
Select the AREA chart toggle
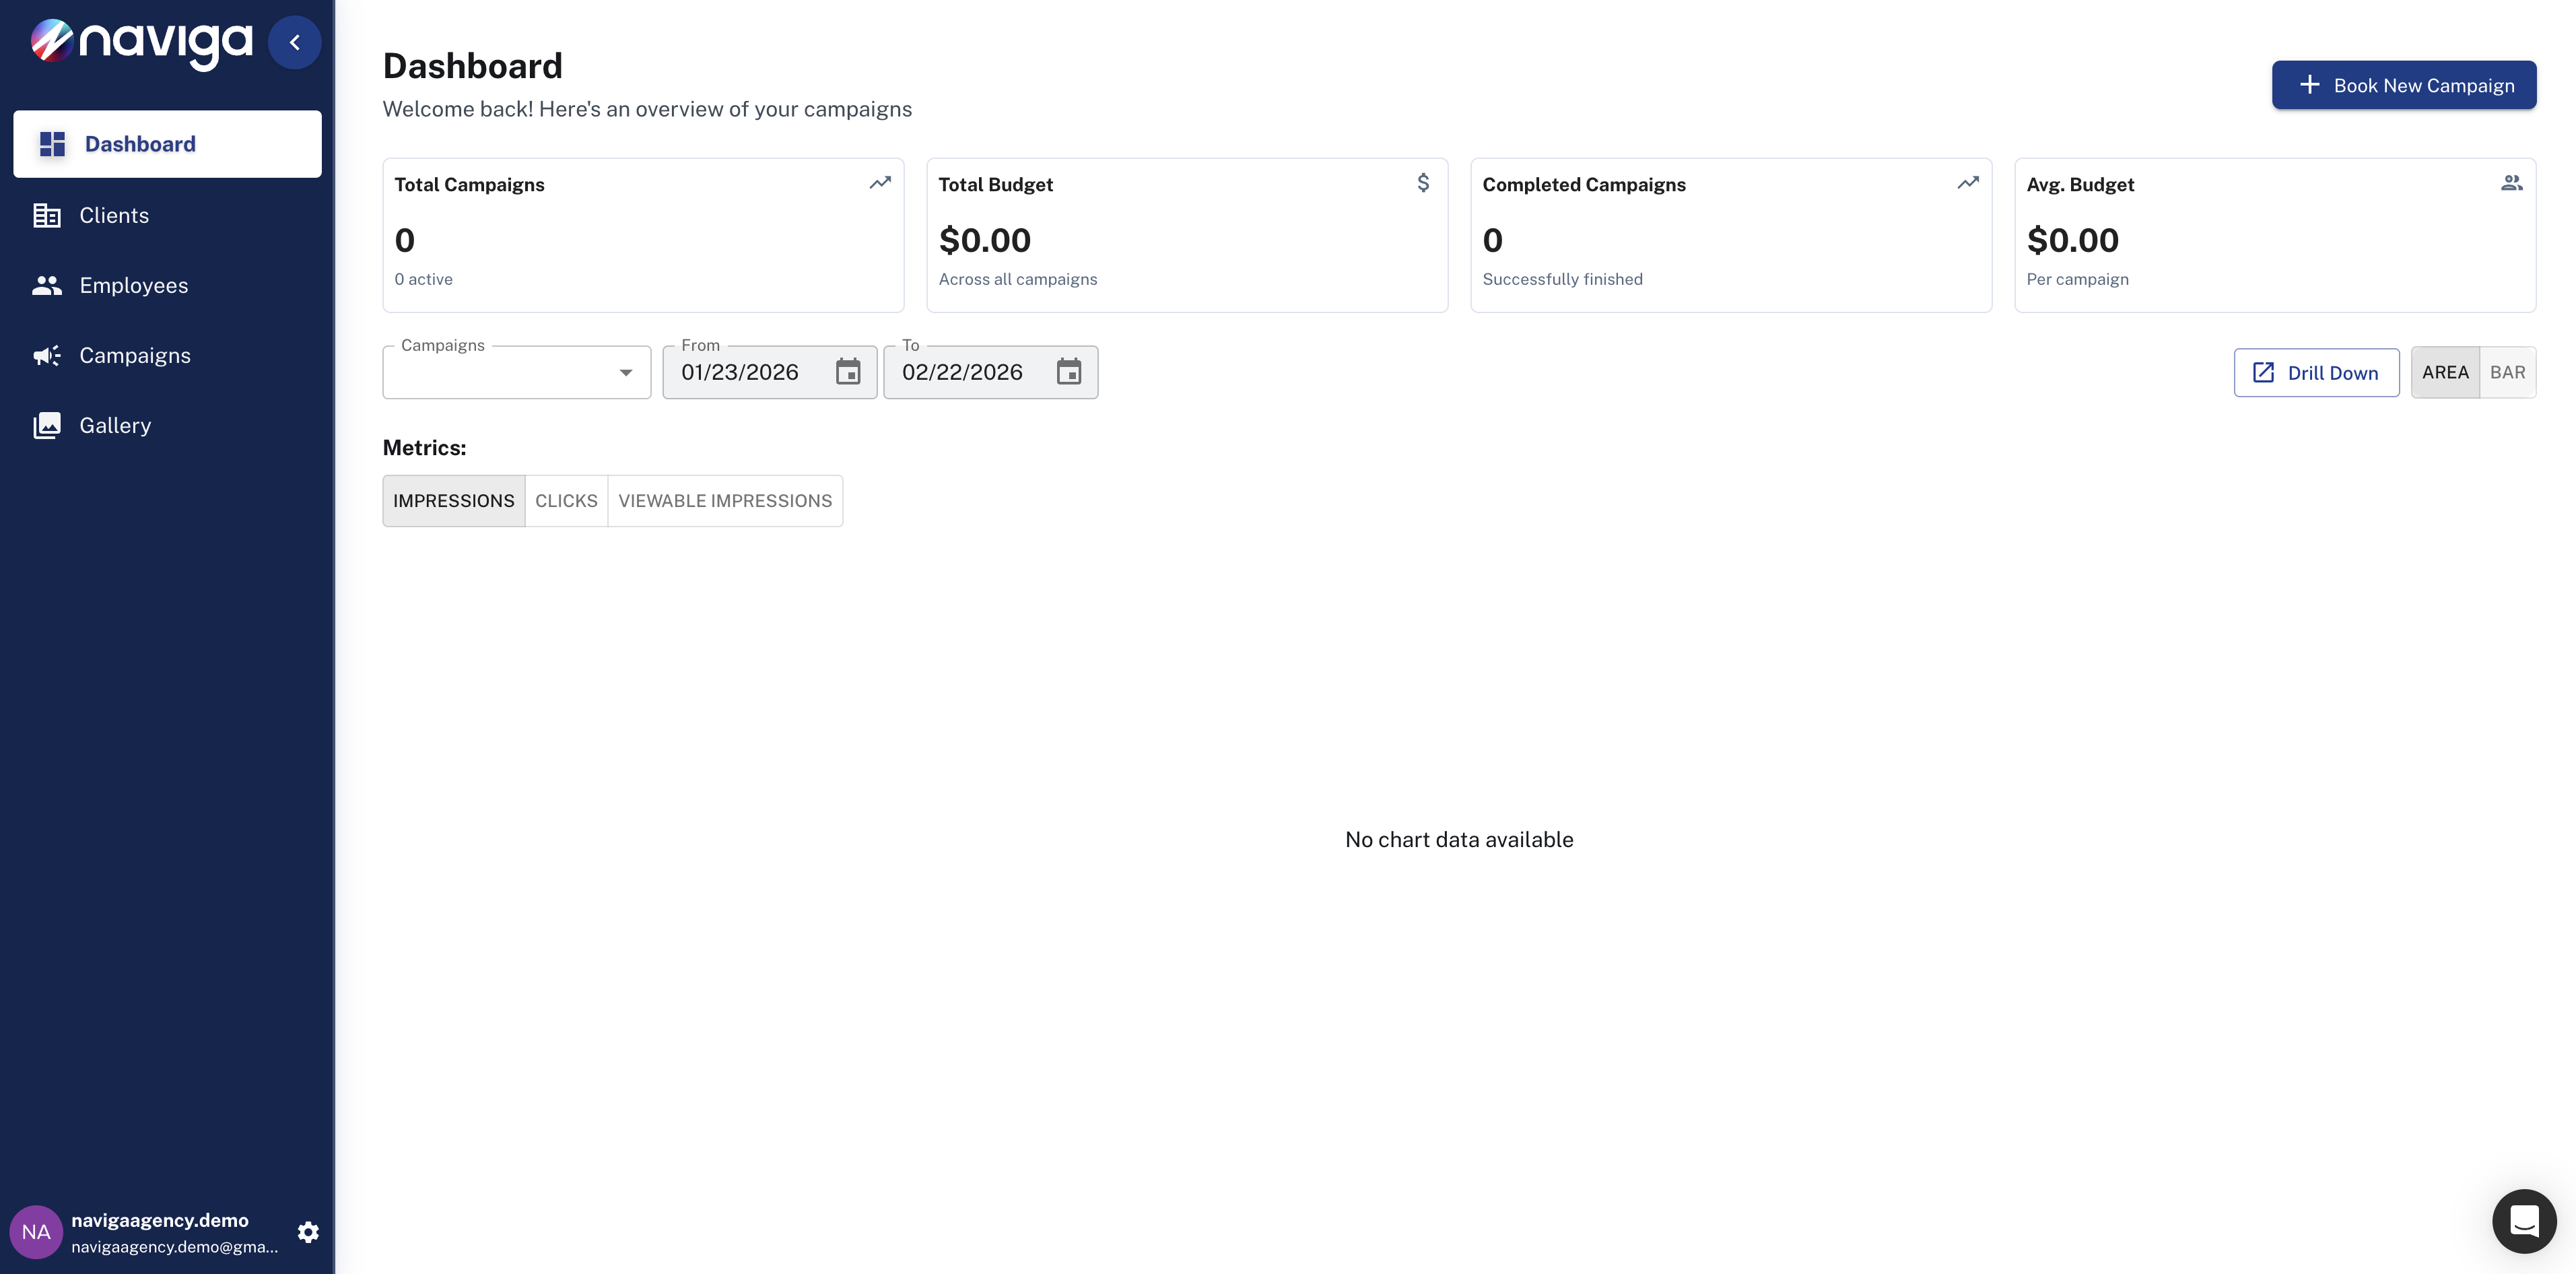point(2445,372)
